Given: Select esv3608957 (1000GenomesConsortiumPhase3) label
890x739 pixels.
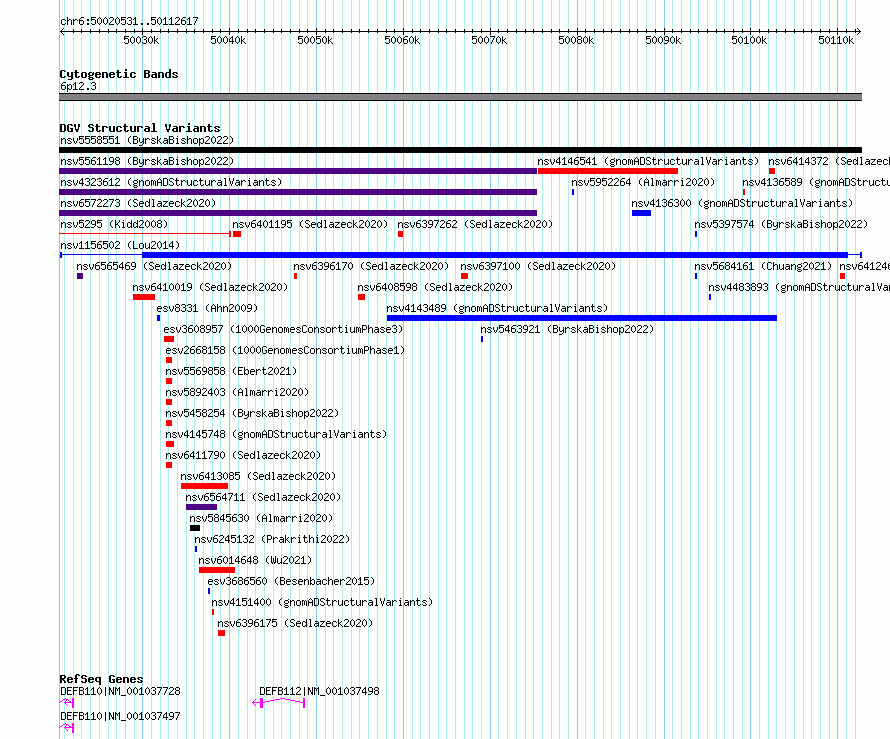Looking at the screenshot, I should coord(283,329).
